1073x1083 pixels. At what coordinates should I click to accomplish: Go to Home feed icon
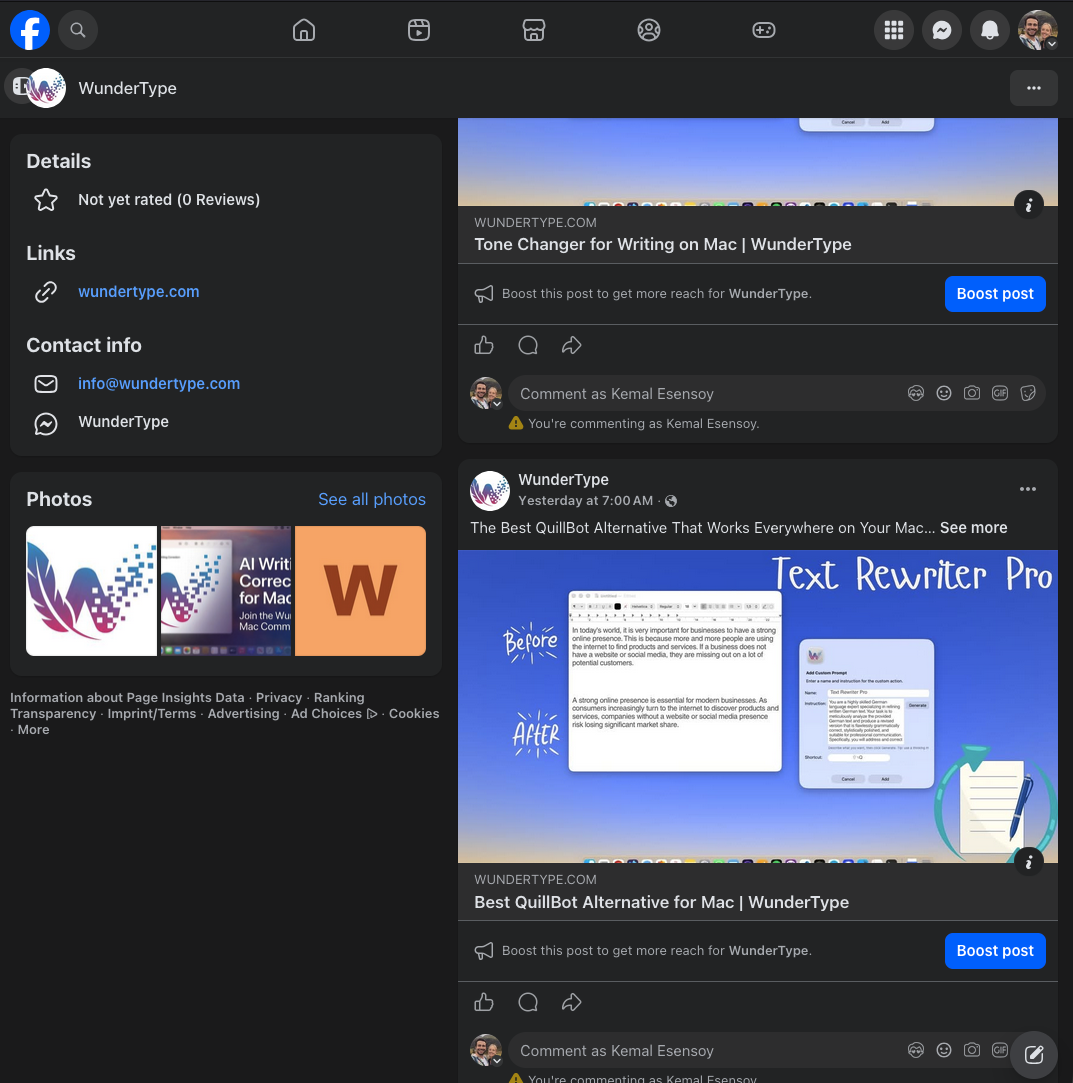point(304,30)
